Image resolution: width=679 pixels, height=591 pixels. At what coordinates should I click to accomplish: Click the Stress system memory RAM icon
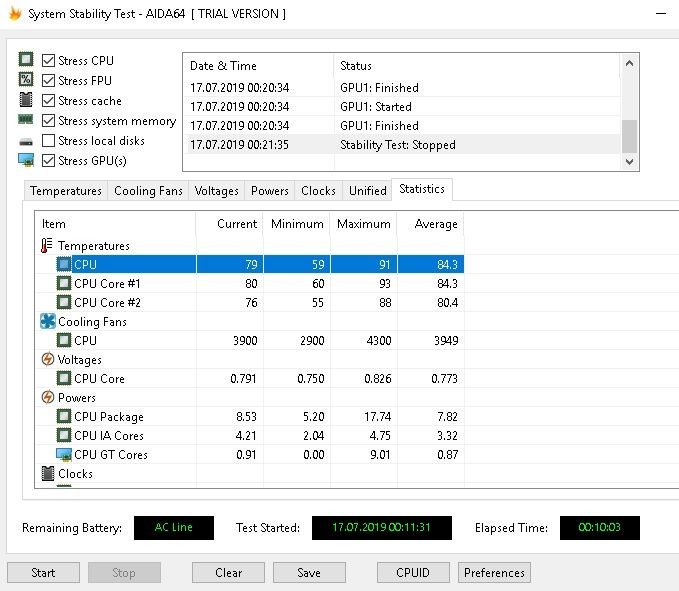26,119
